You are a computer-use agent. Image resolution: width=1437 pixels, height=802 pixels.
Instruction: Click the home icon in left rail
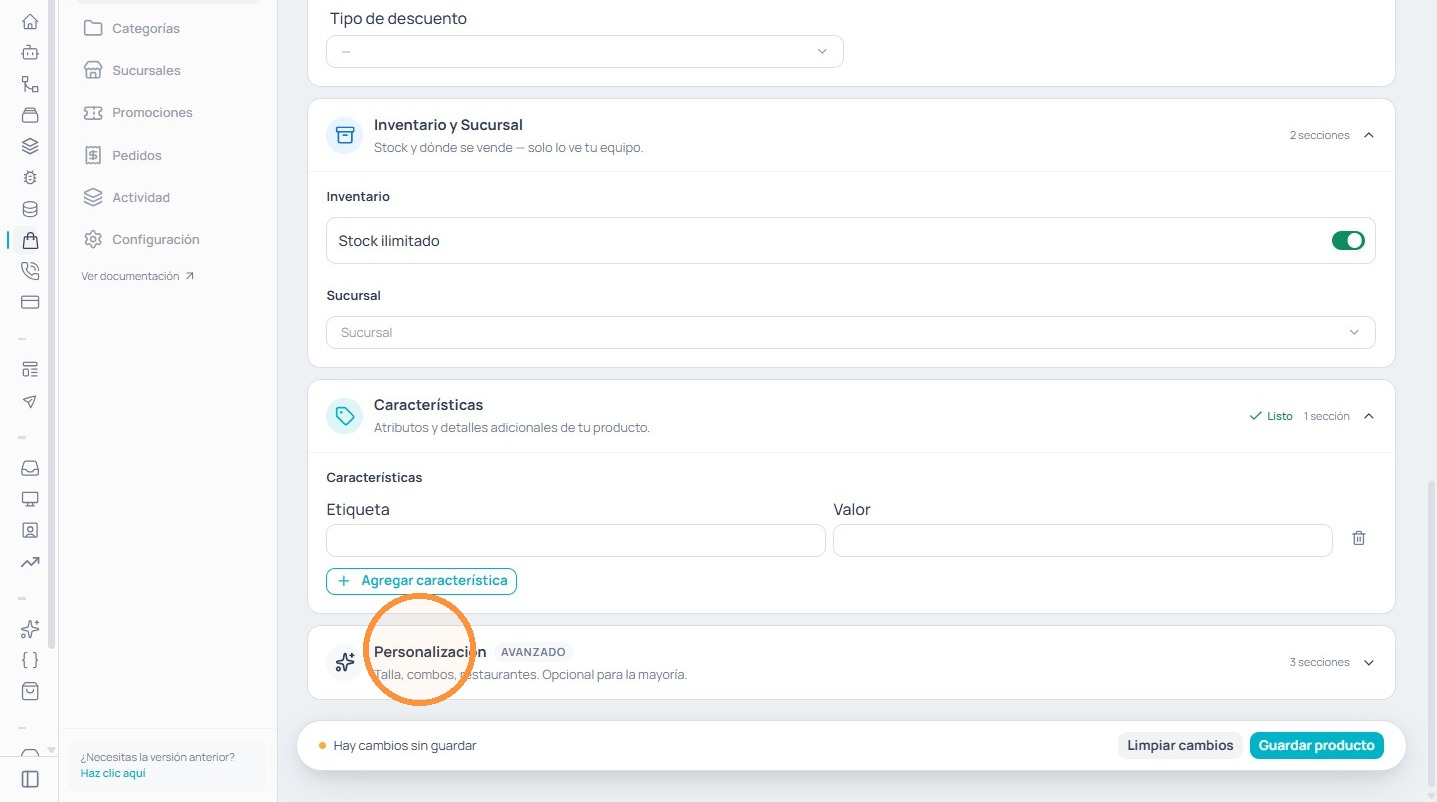tap(30, 21)
